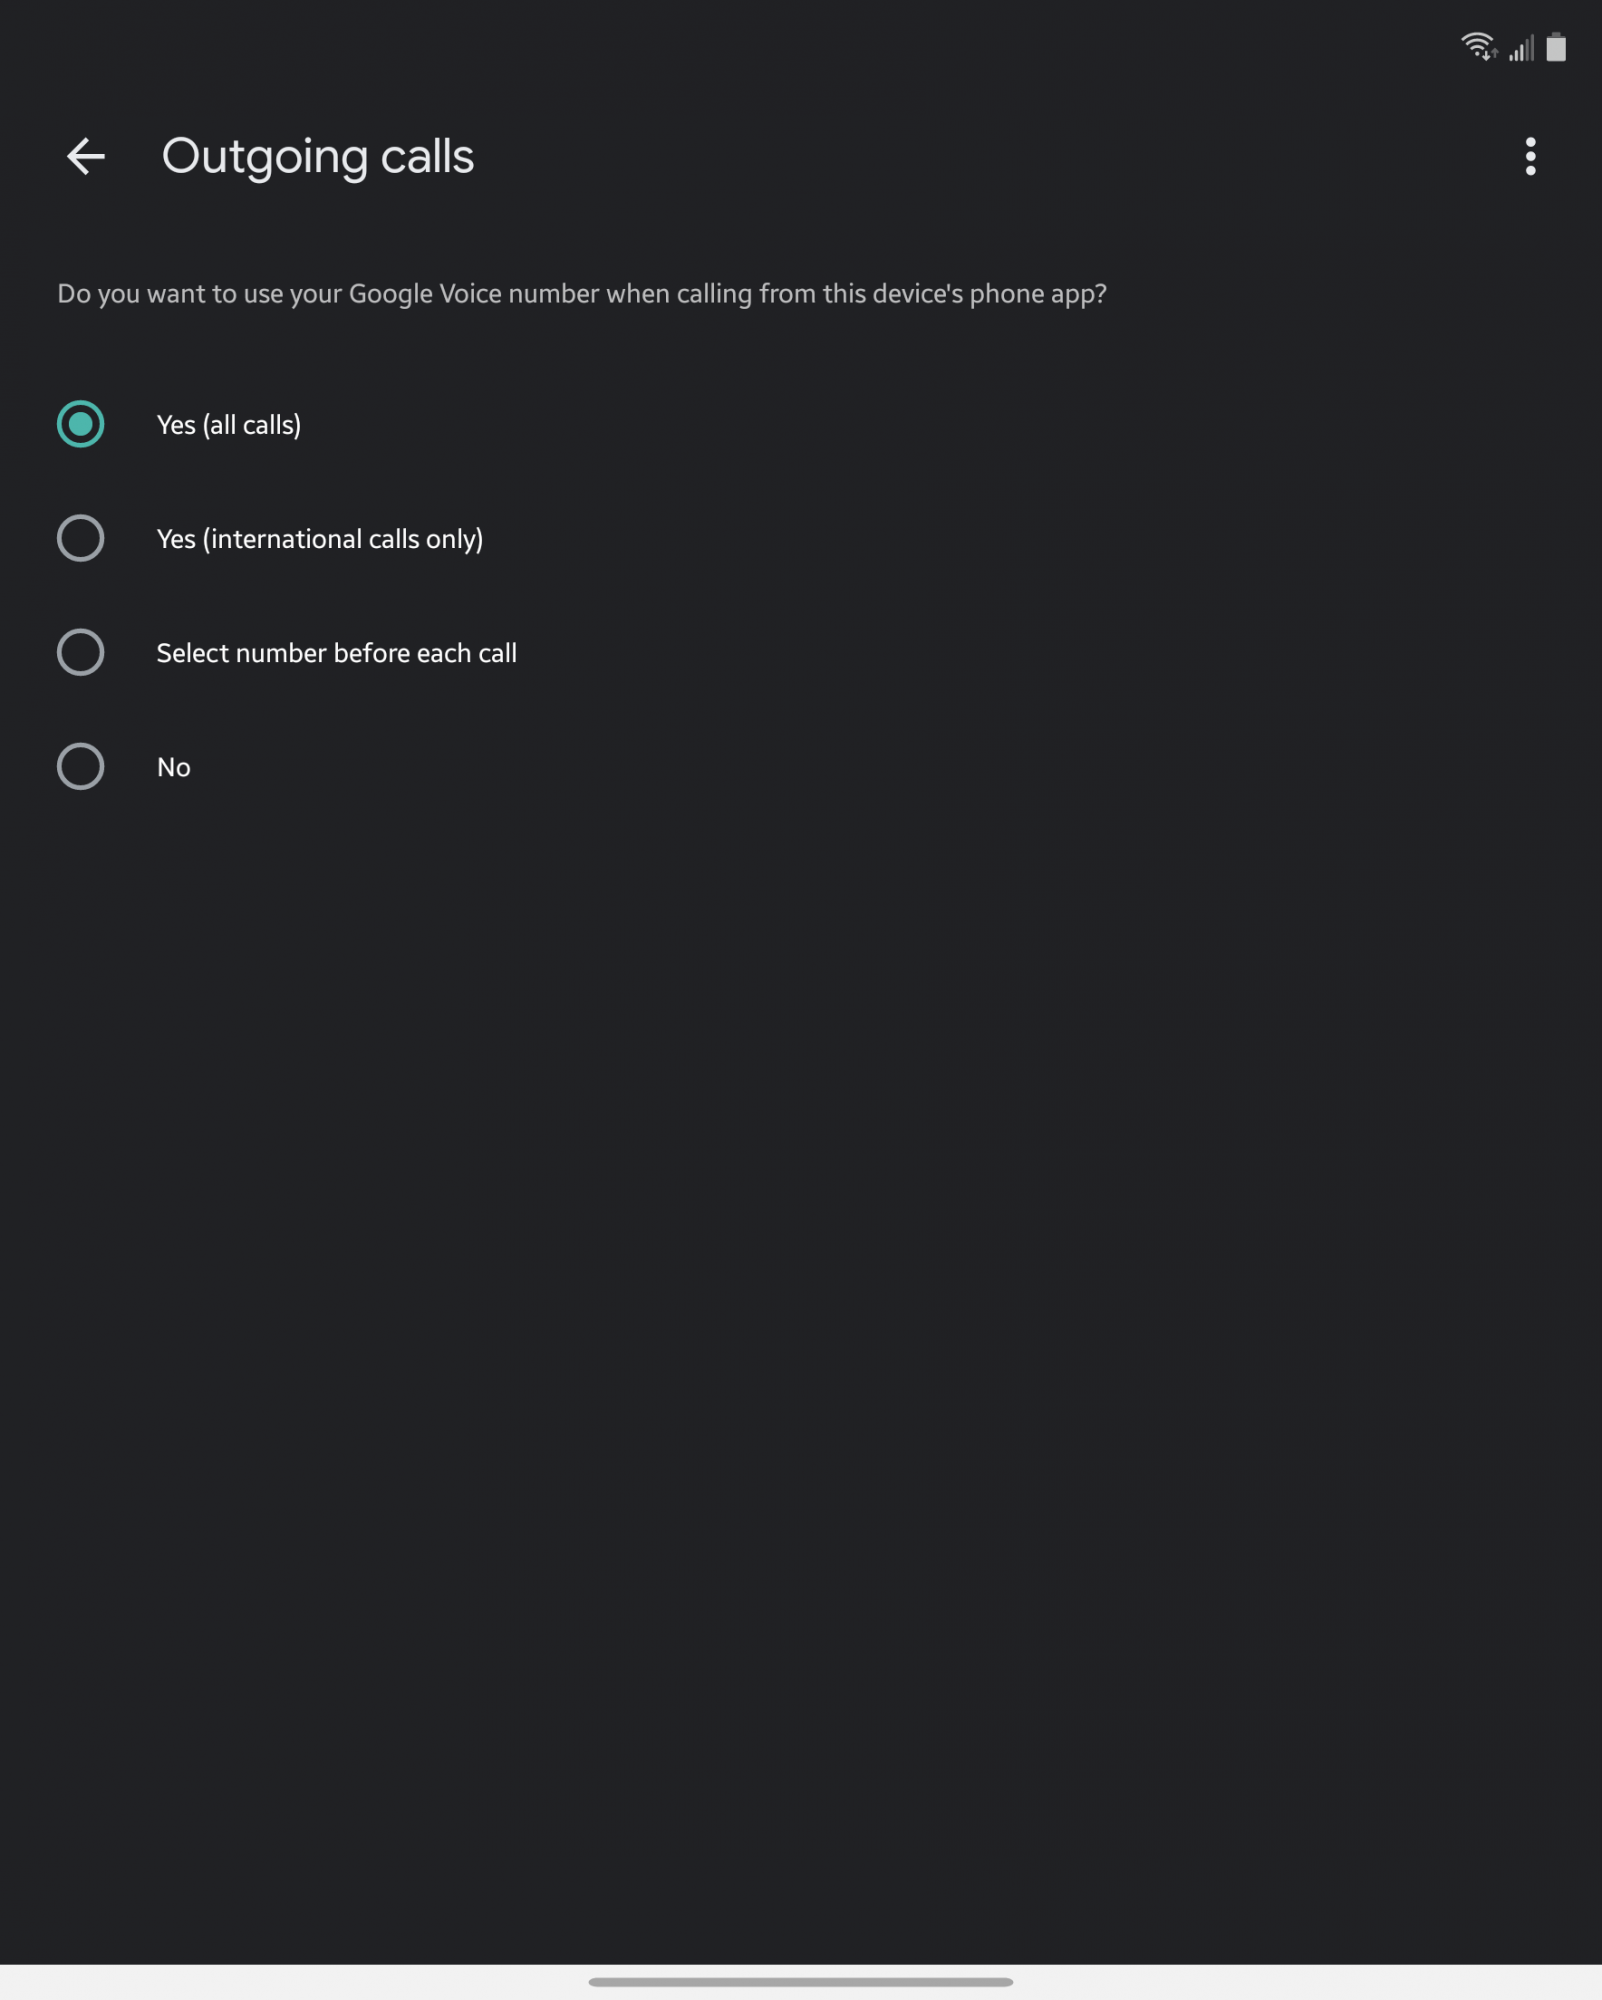Tap the 'No' option label
Image resolution: width=1602 pixels, height=2000 pixels.
point(174,767)
